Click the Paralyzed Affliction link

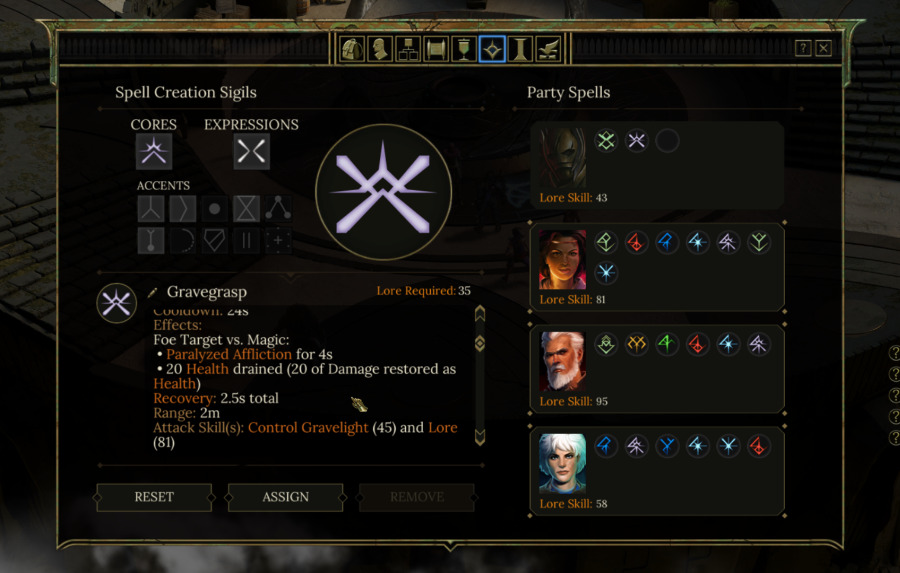pyautogui.click(x=229, y=354)
